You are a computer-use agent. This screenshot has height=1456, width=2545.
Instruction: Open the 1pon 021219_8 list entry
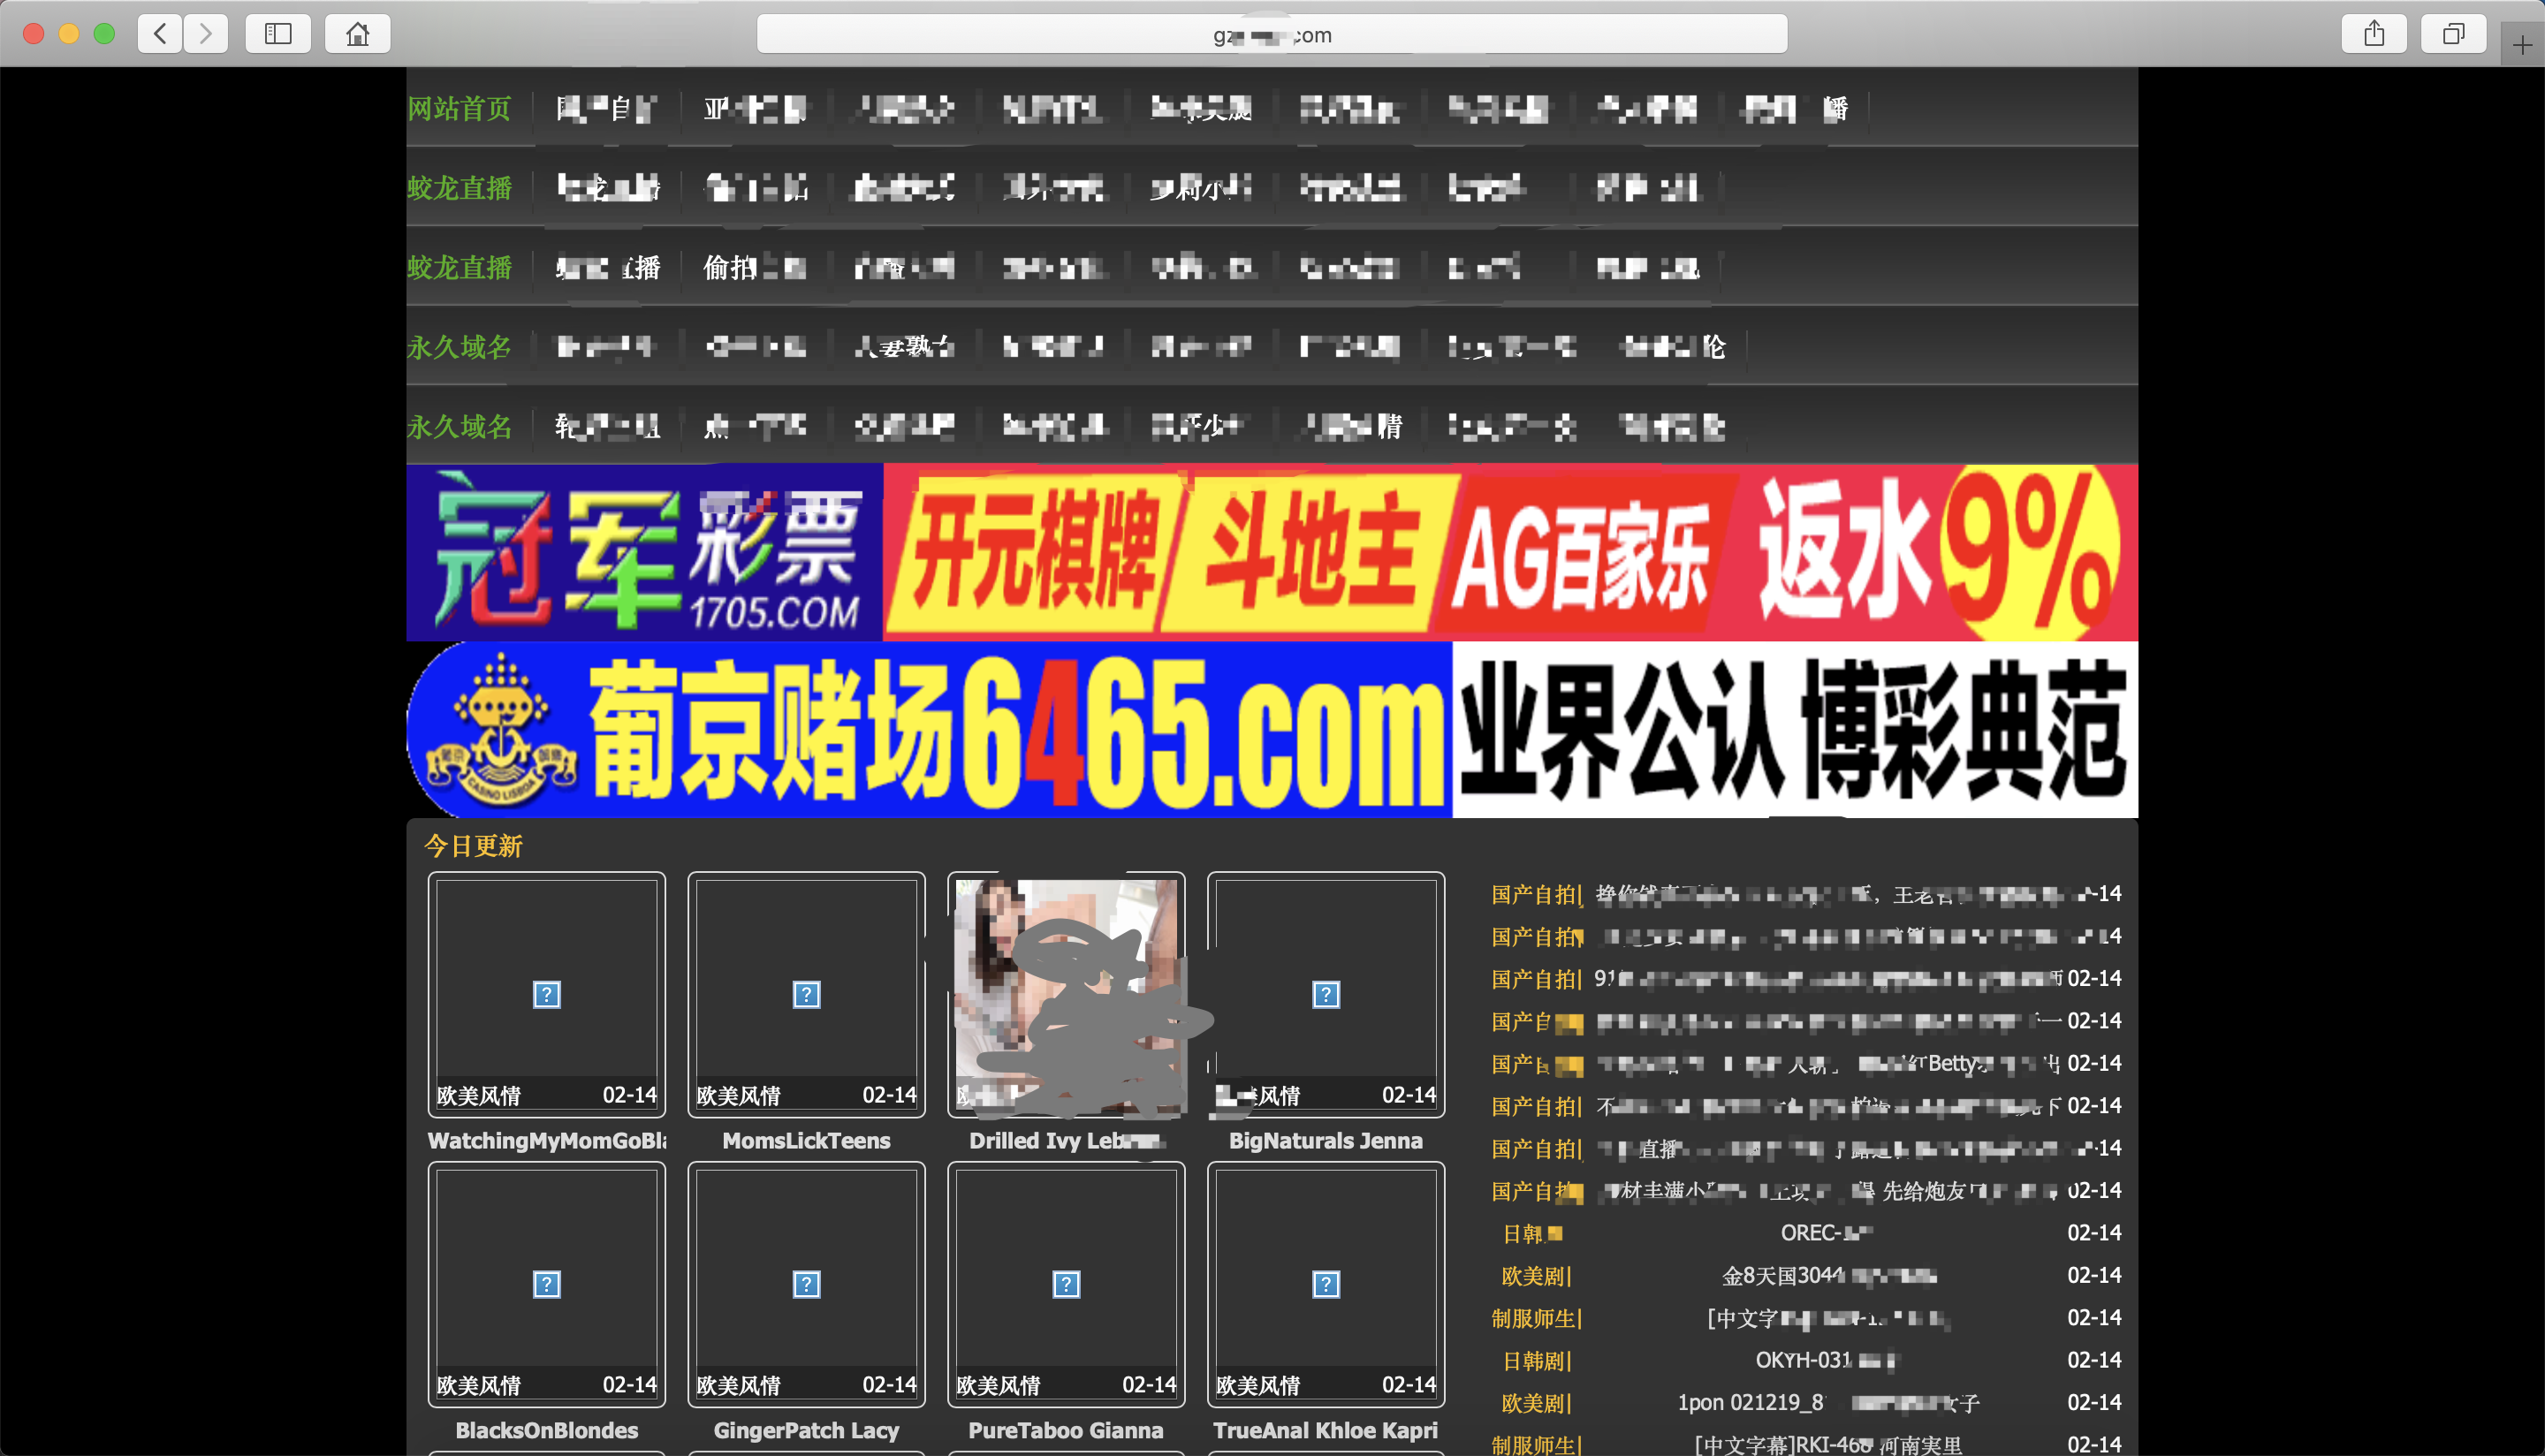[1828, 1403]
